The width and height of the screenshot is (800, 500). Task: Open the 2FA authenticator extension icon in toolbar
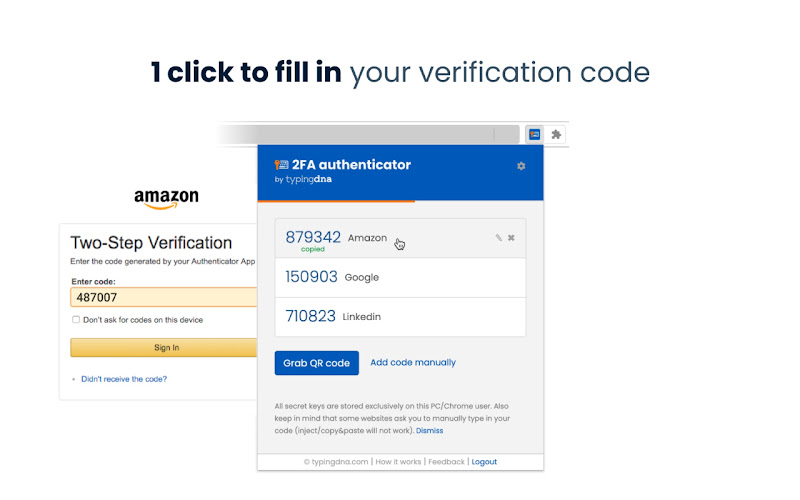coord(534,135)
